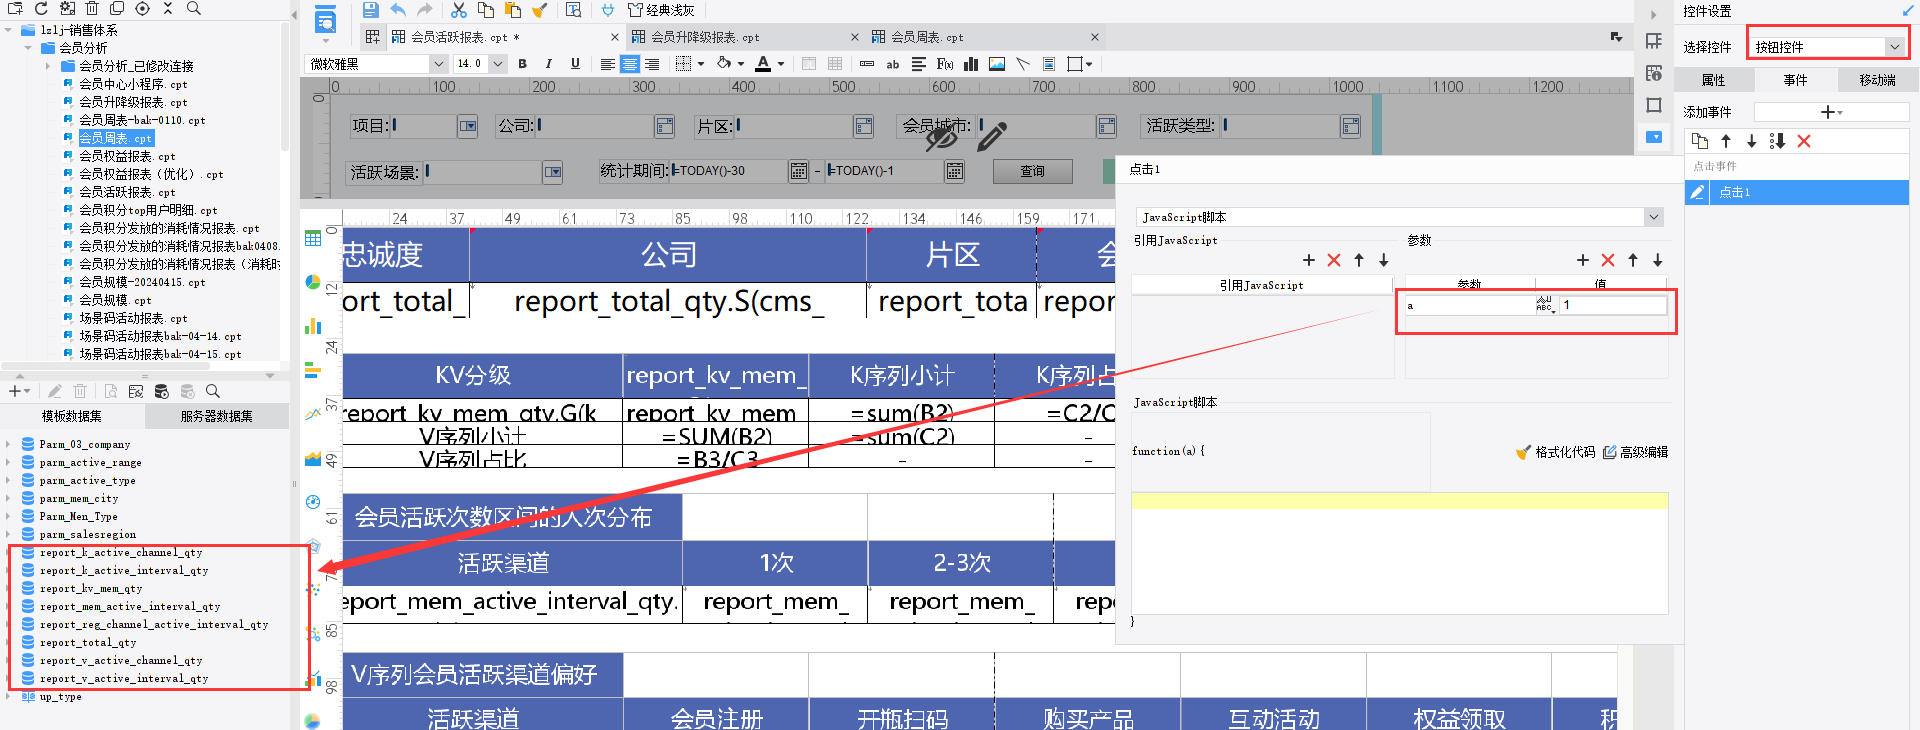Refresh the template file tree
Screen dimensions: 1920x730
pyautogui.click(x=41, y=8)
